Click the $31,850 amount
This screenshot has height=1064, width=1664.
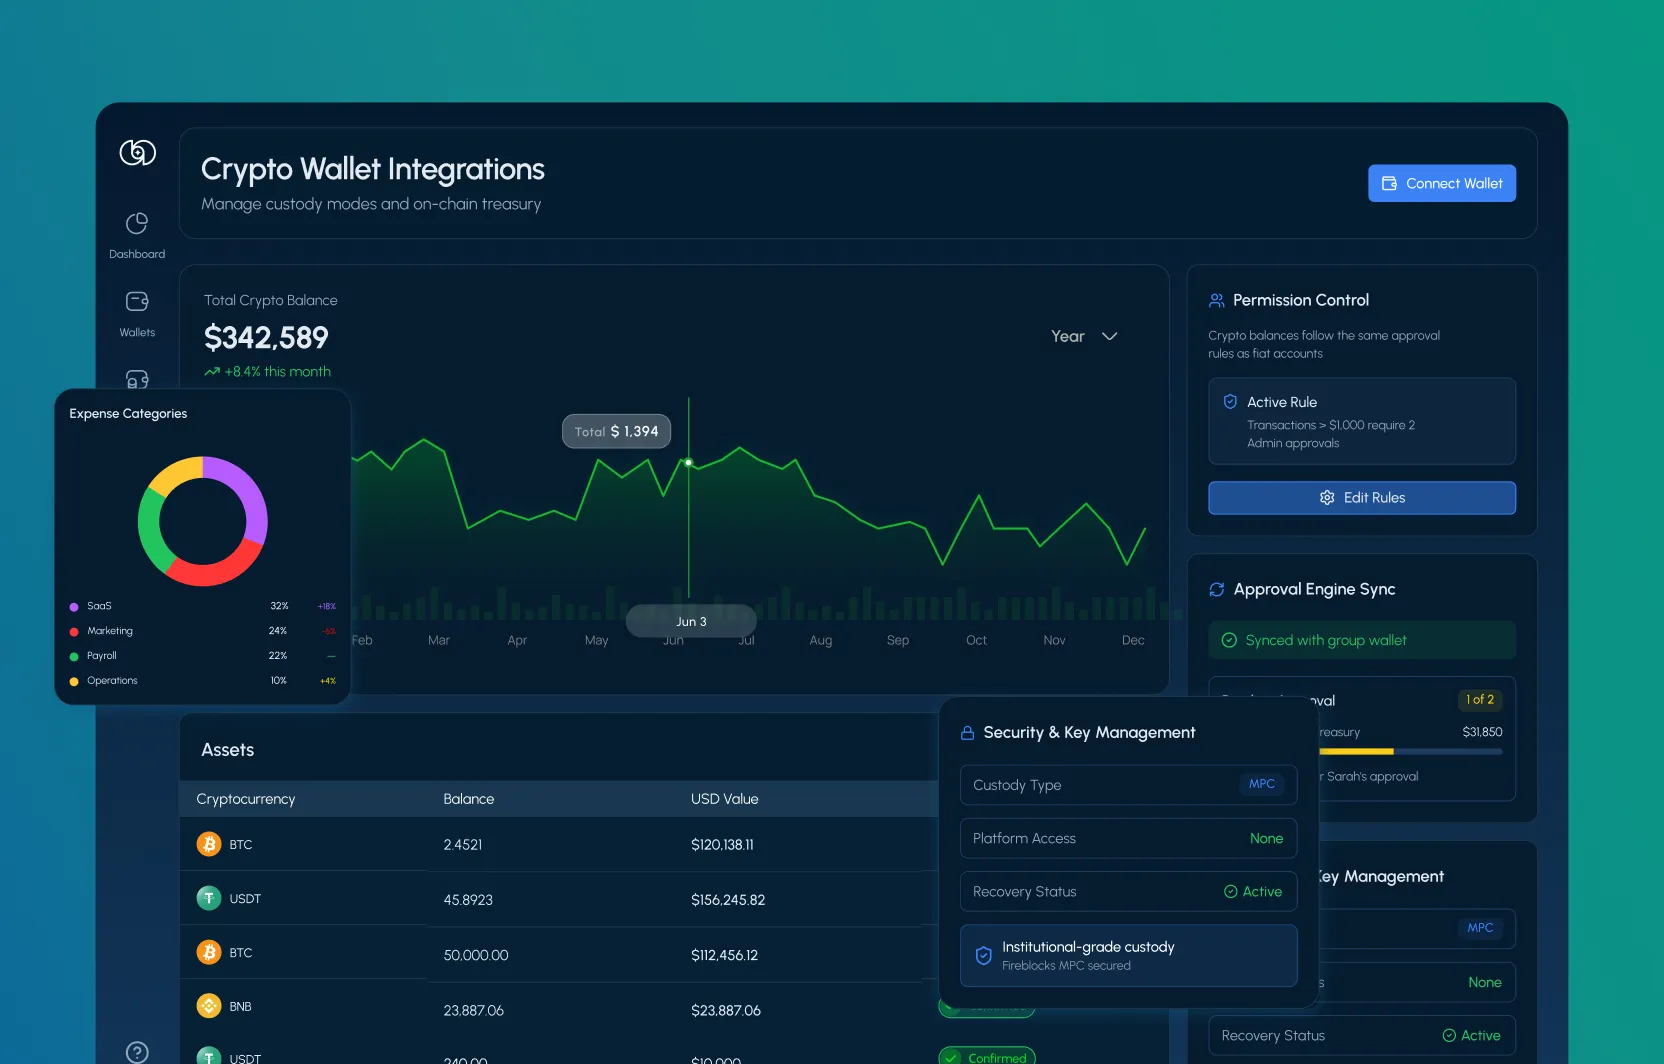tap(1482, 732)
